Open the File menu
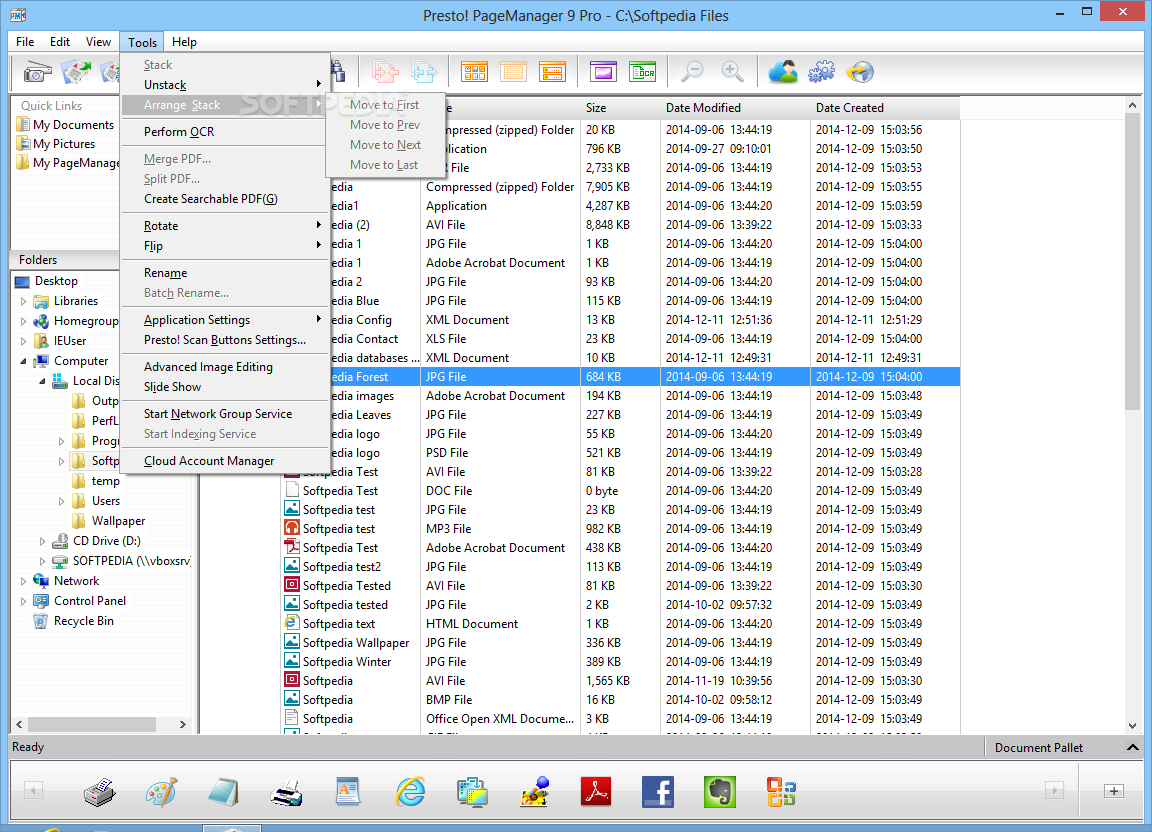 (x=25, y=42)
